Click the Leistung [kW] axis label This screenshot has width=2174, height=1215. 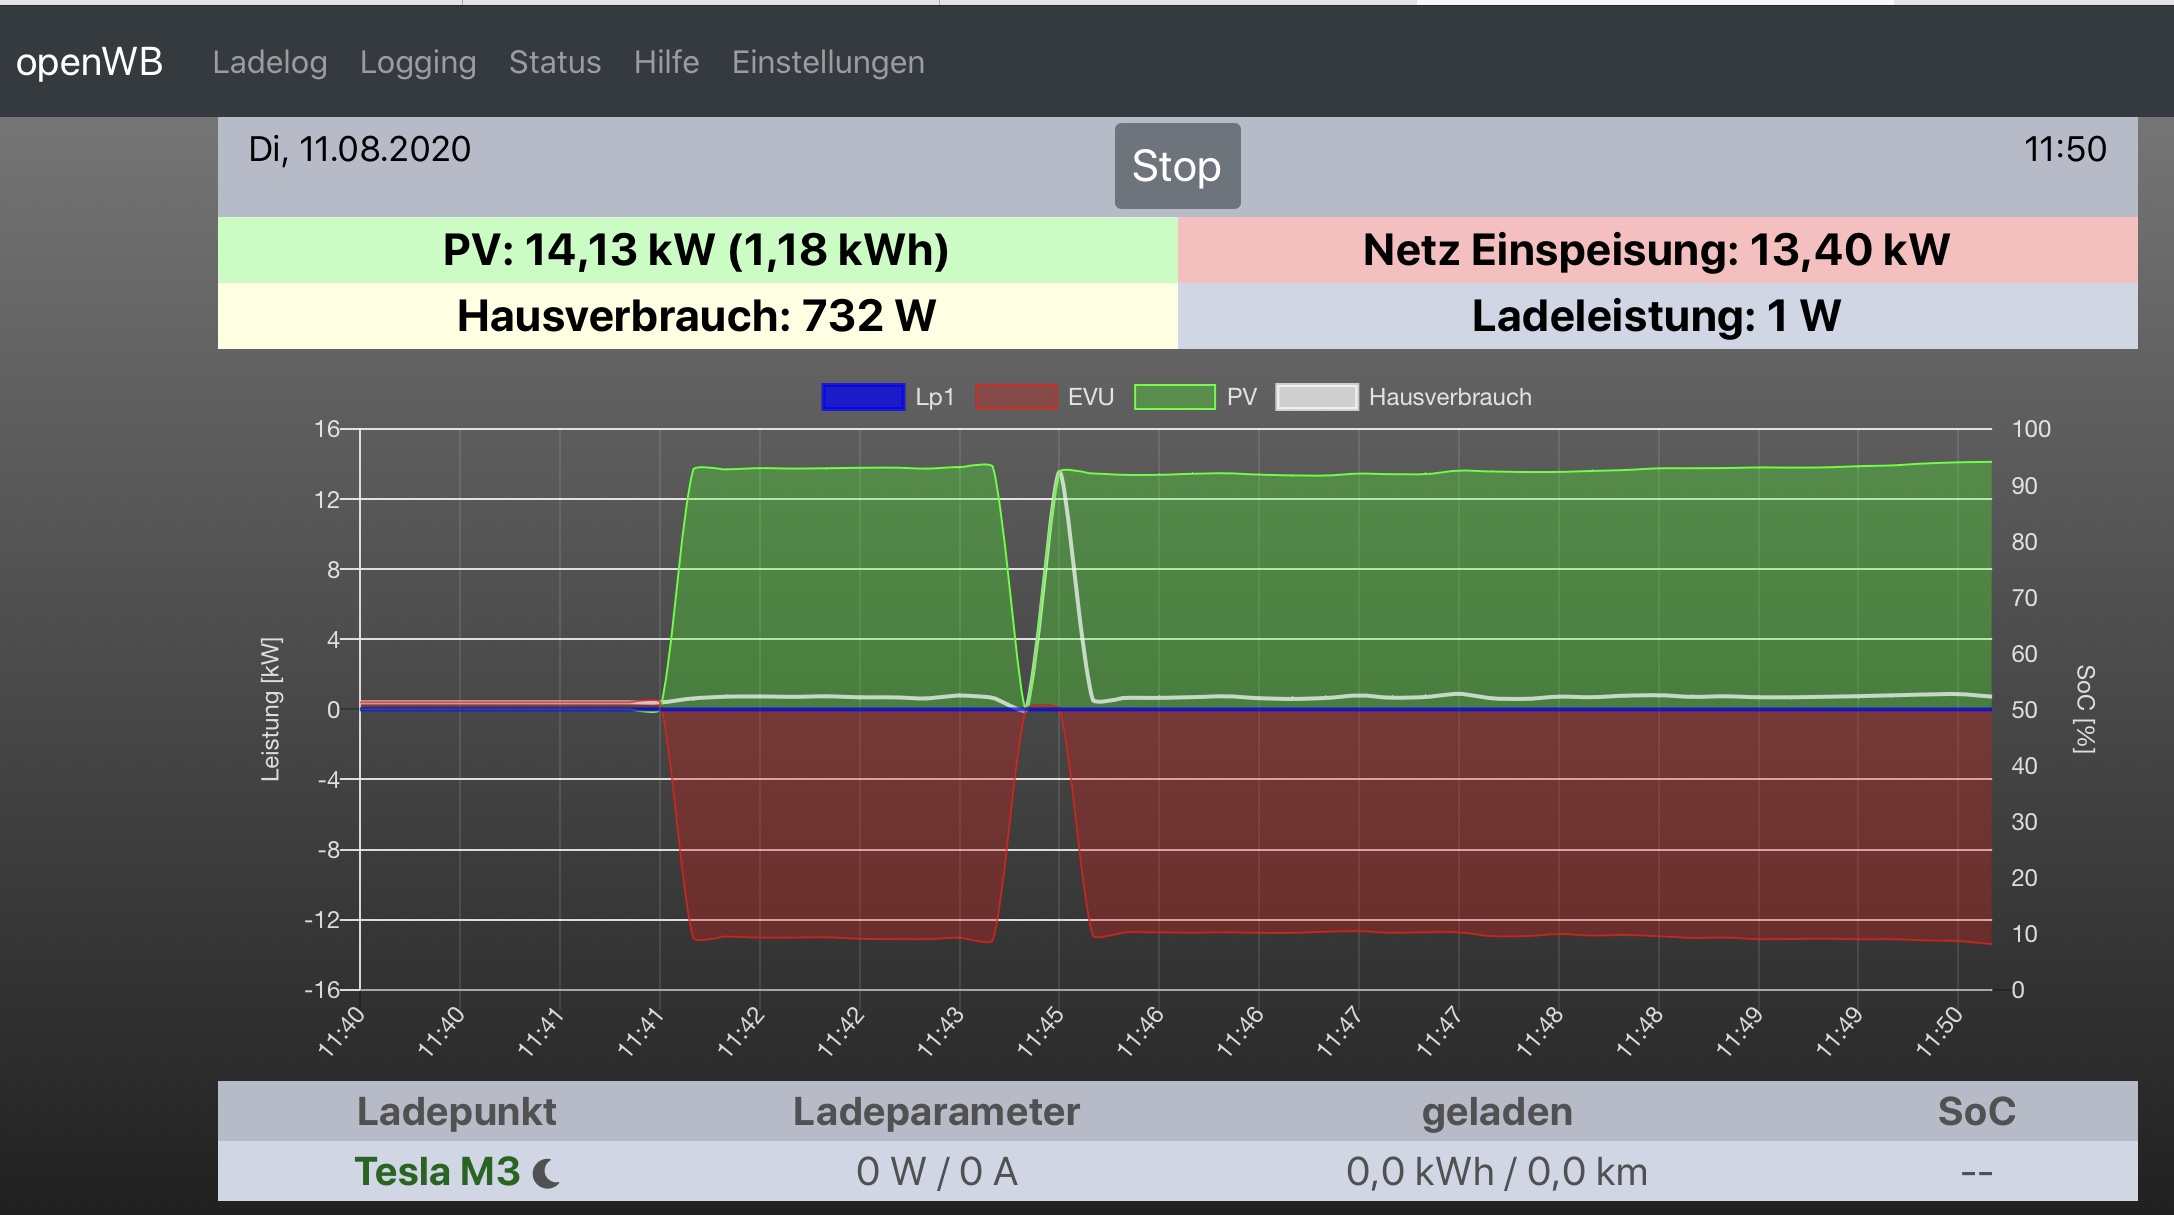270,709
